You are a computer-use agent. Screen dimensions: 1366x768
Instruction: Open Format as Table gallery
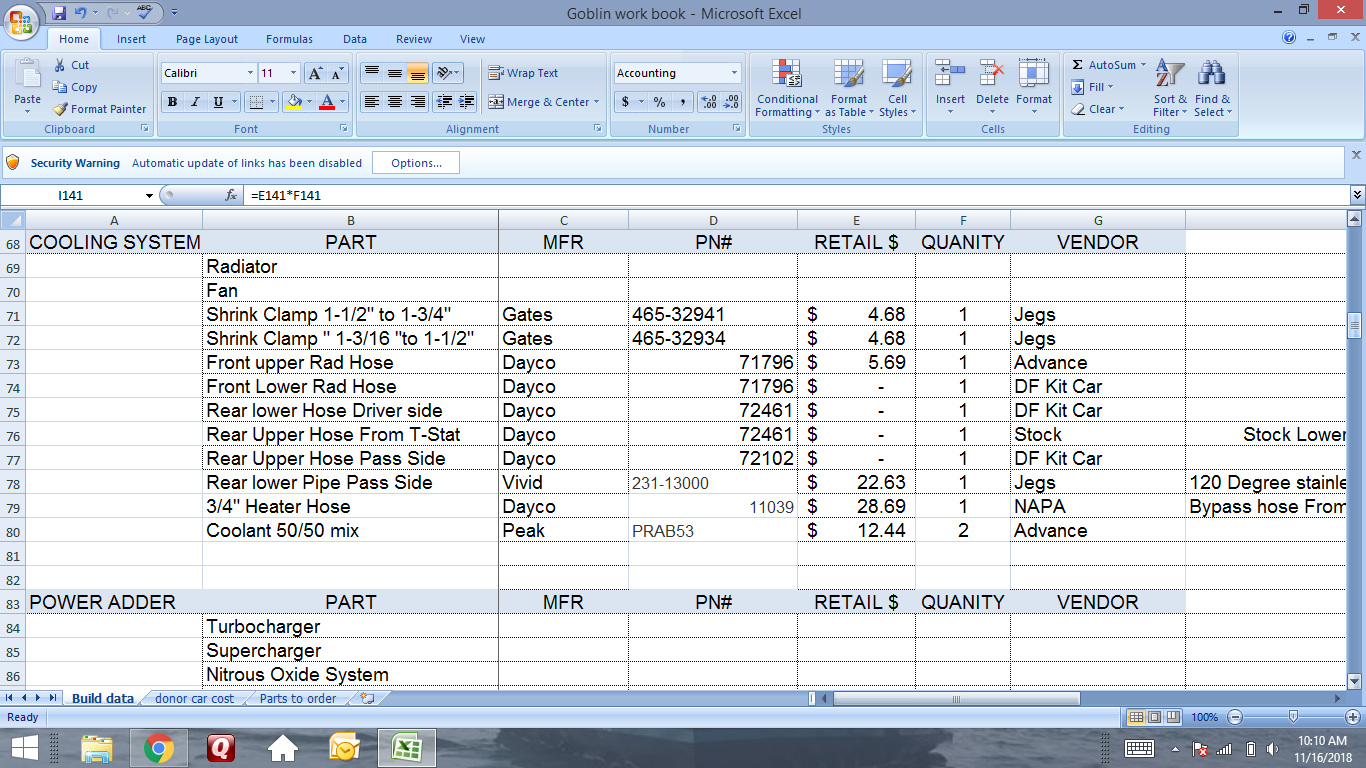849,88
